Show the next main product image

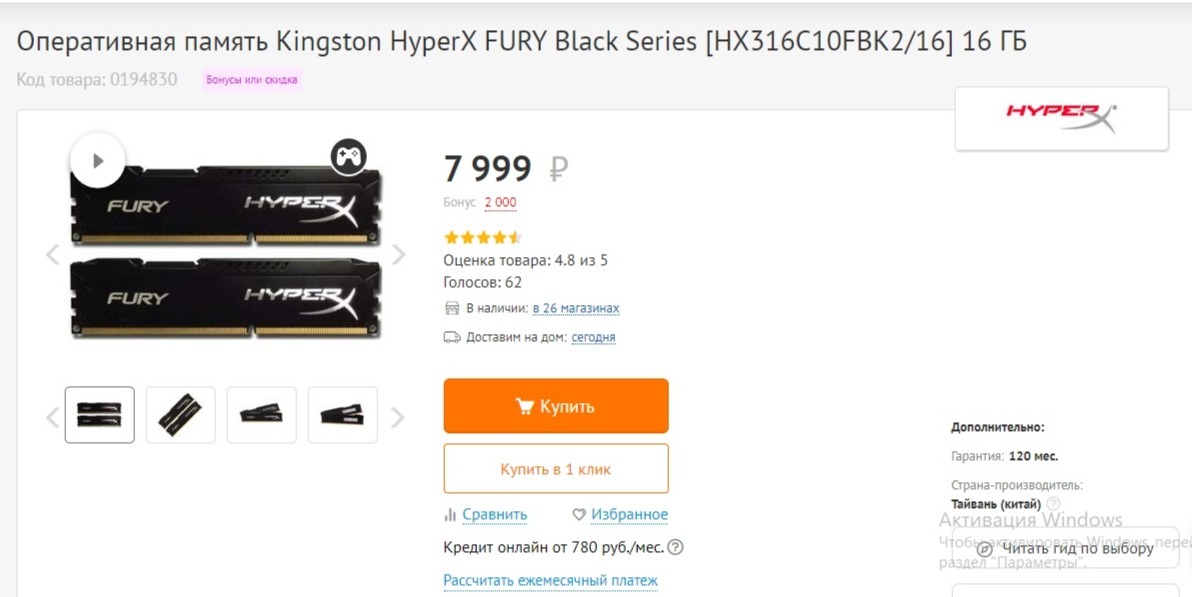click(x=398, y=255)
